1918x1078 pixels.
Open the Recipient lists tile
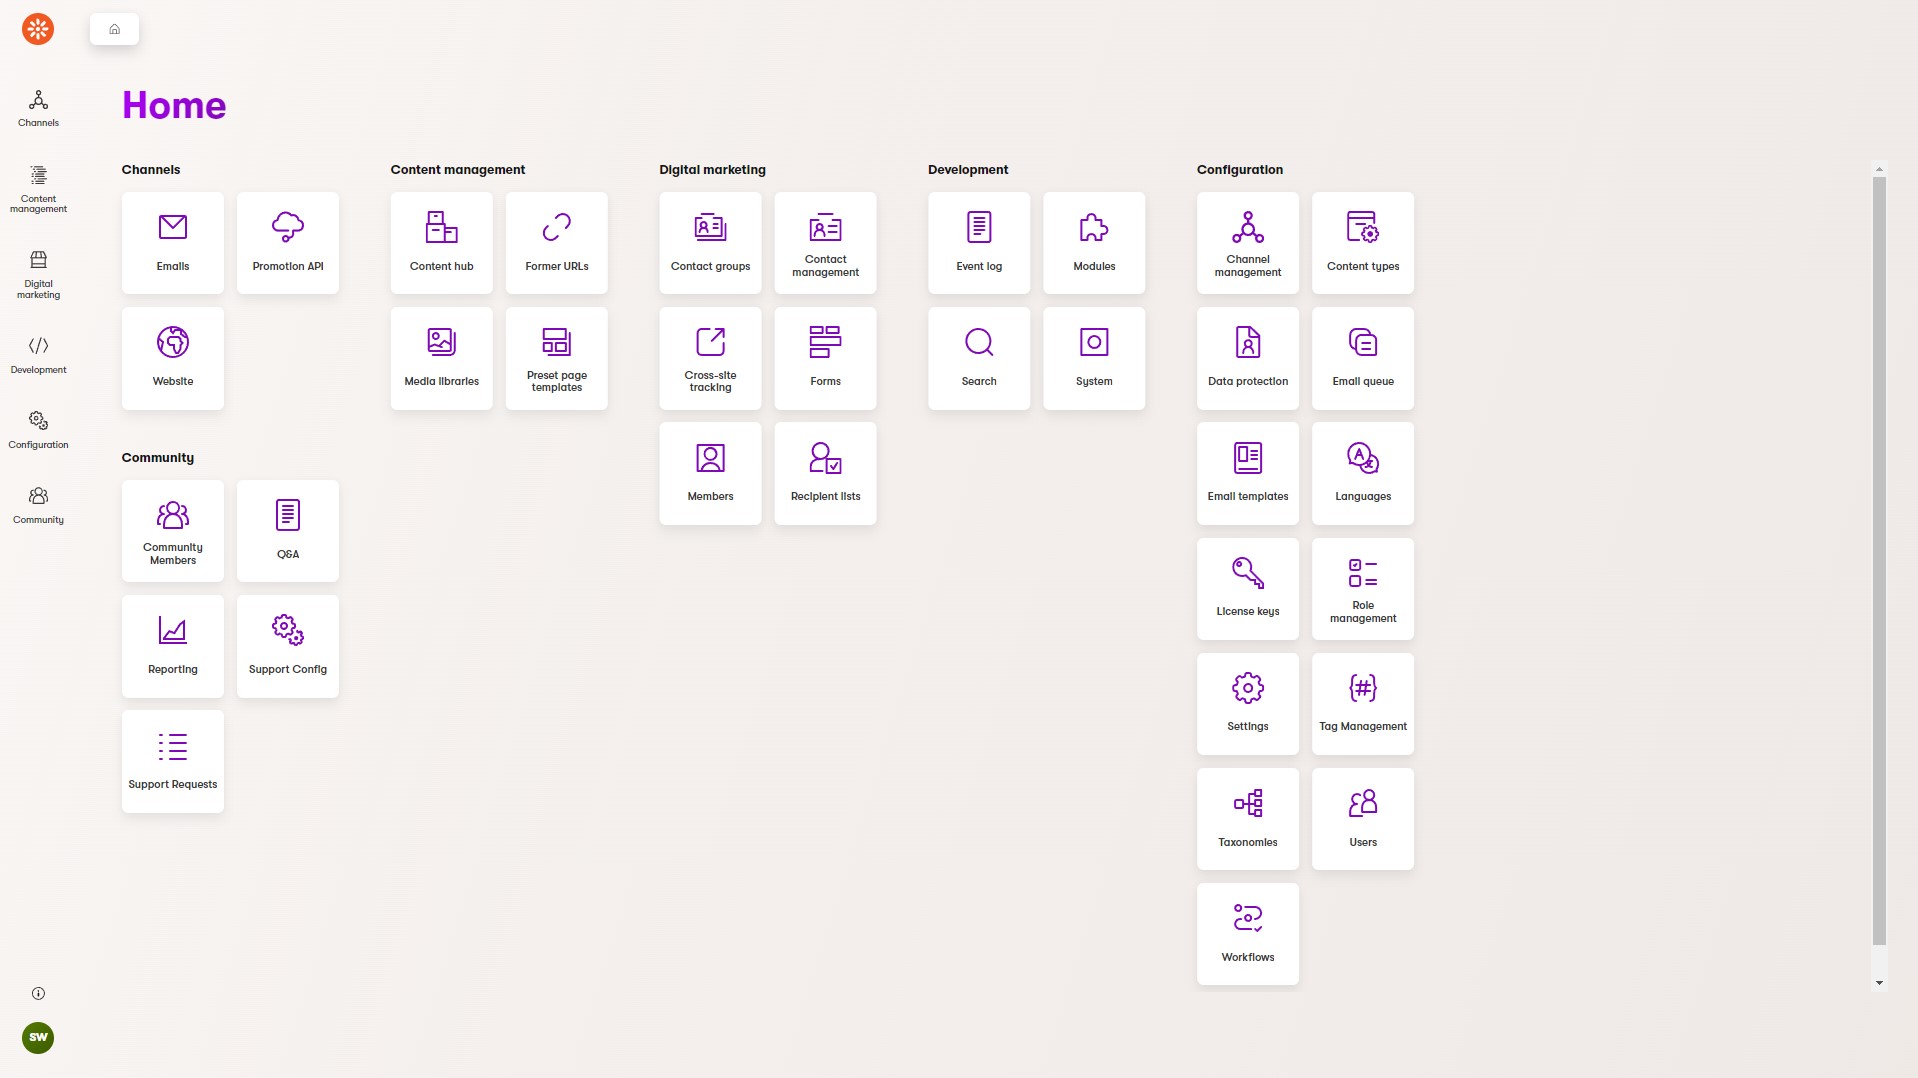click(825, 473)
